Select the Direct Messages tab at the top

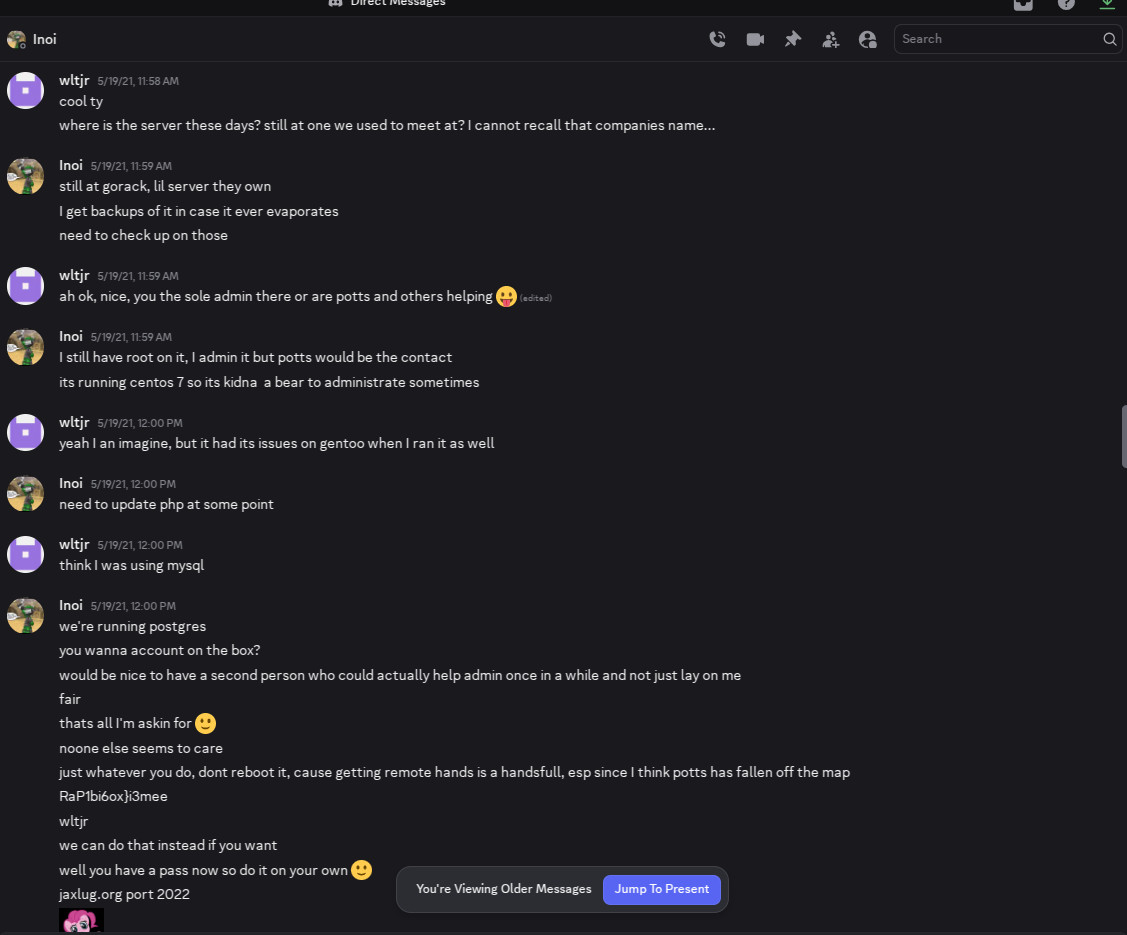(x=387, y=4)
